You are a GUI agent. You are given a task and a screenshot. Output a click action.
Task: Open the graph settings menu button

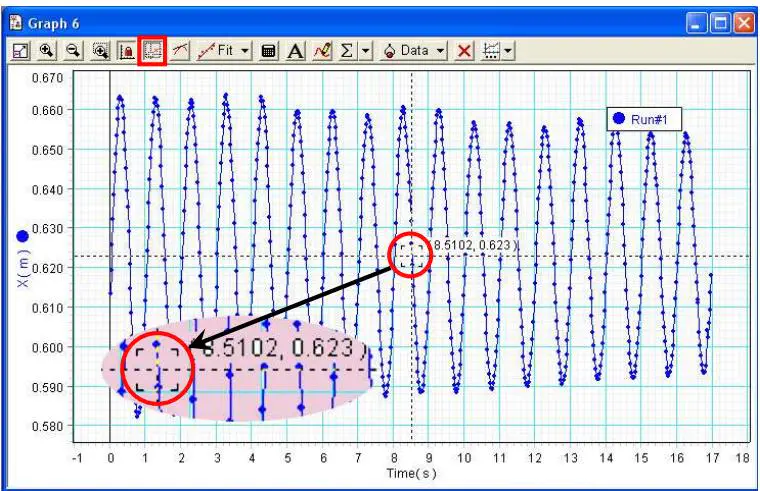[496, 48]
